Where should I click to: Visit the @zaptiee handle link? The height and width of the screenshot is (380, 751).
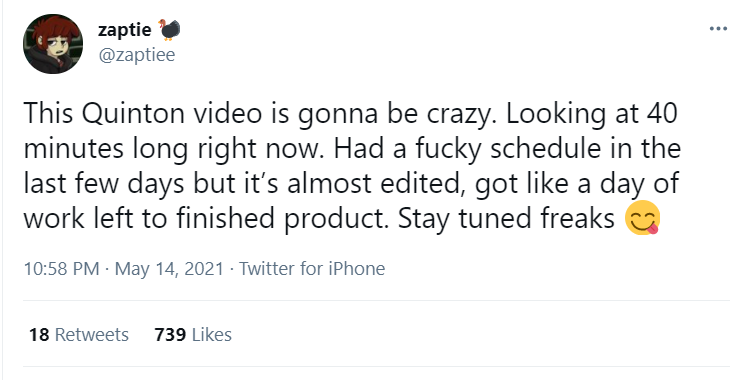tap(137, 55)
